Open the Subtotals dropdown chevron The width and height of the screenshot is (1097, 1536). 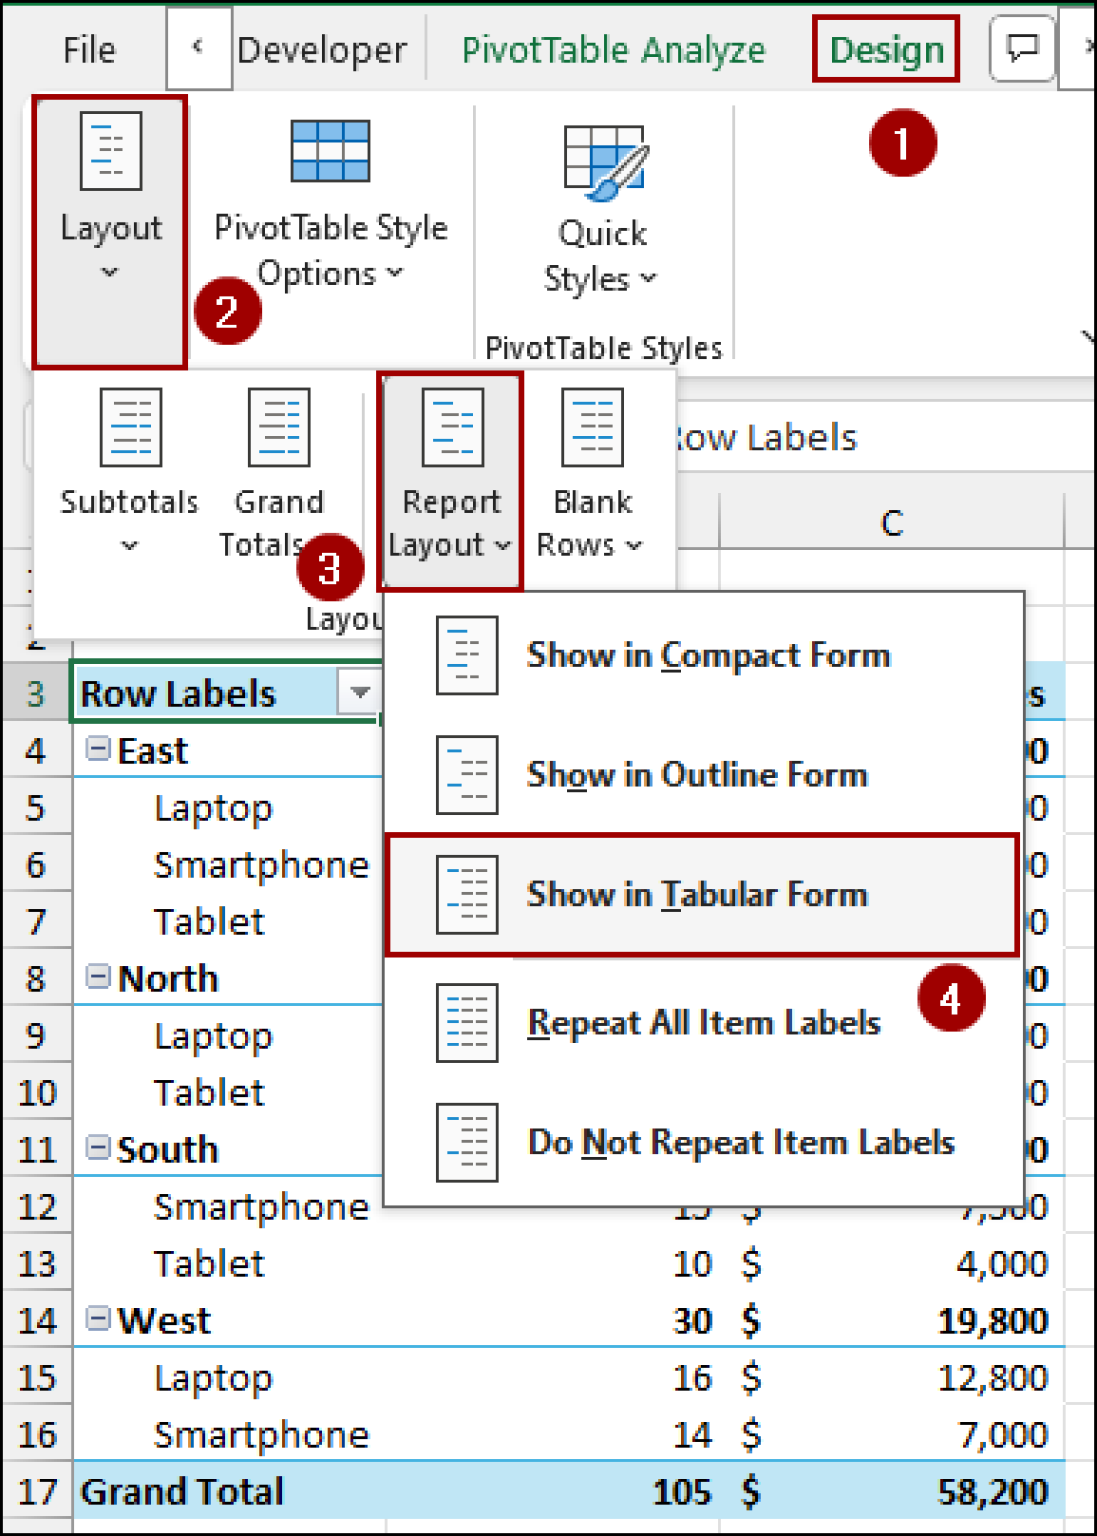127,546
